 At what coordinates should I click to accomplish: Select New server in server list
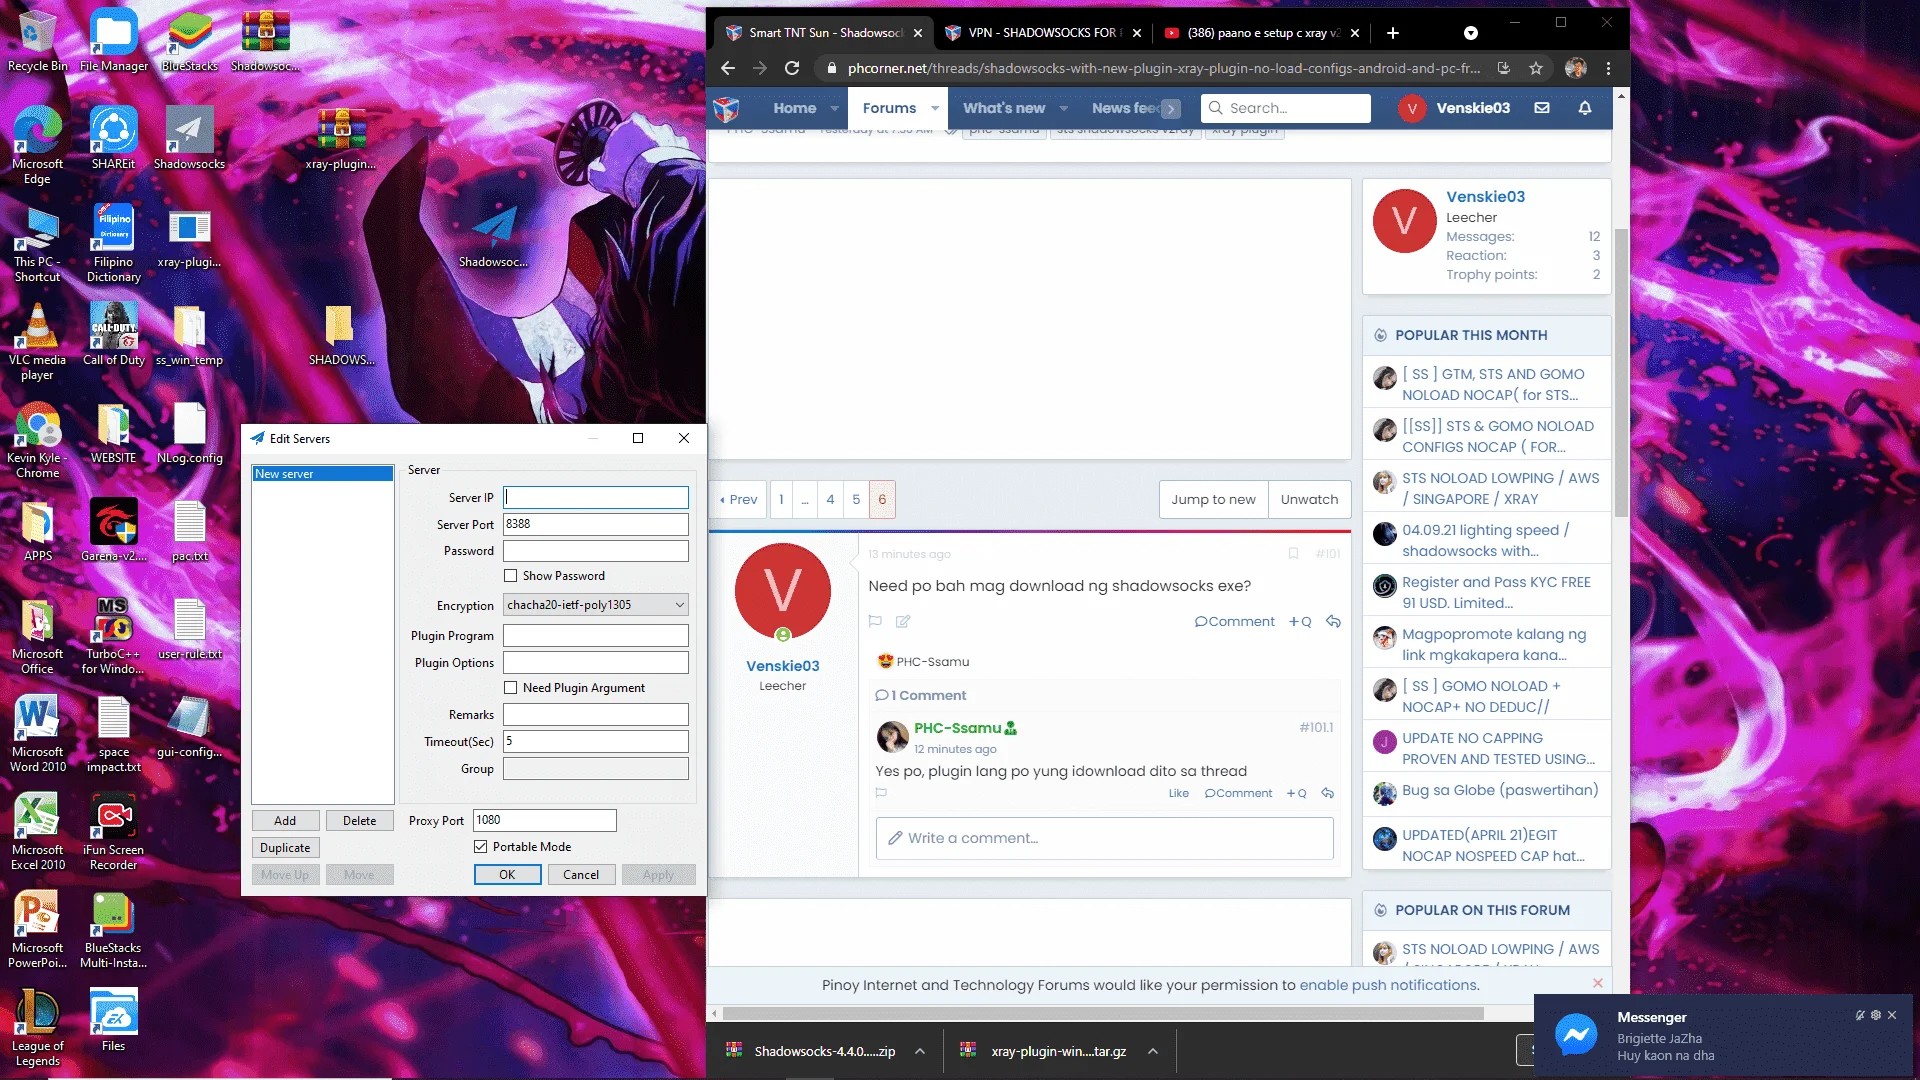tap(322, 474)
